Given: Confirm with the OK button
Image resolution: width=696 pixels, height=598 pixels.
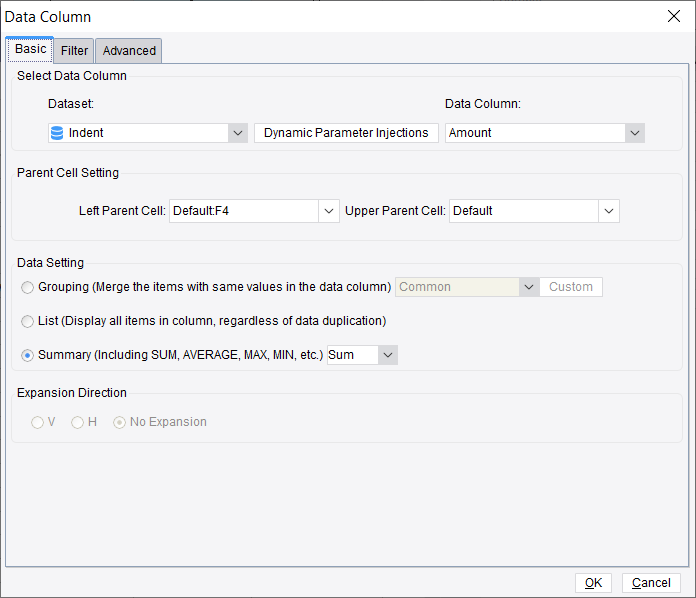Looking at the screenshot, I should [593, 582].
